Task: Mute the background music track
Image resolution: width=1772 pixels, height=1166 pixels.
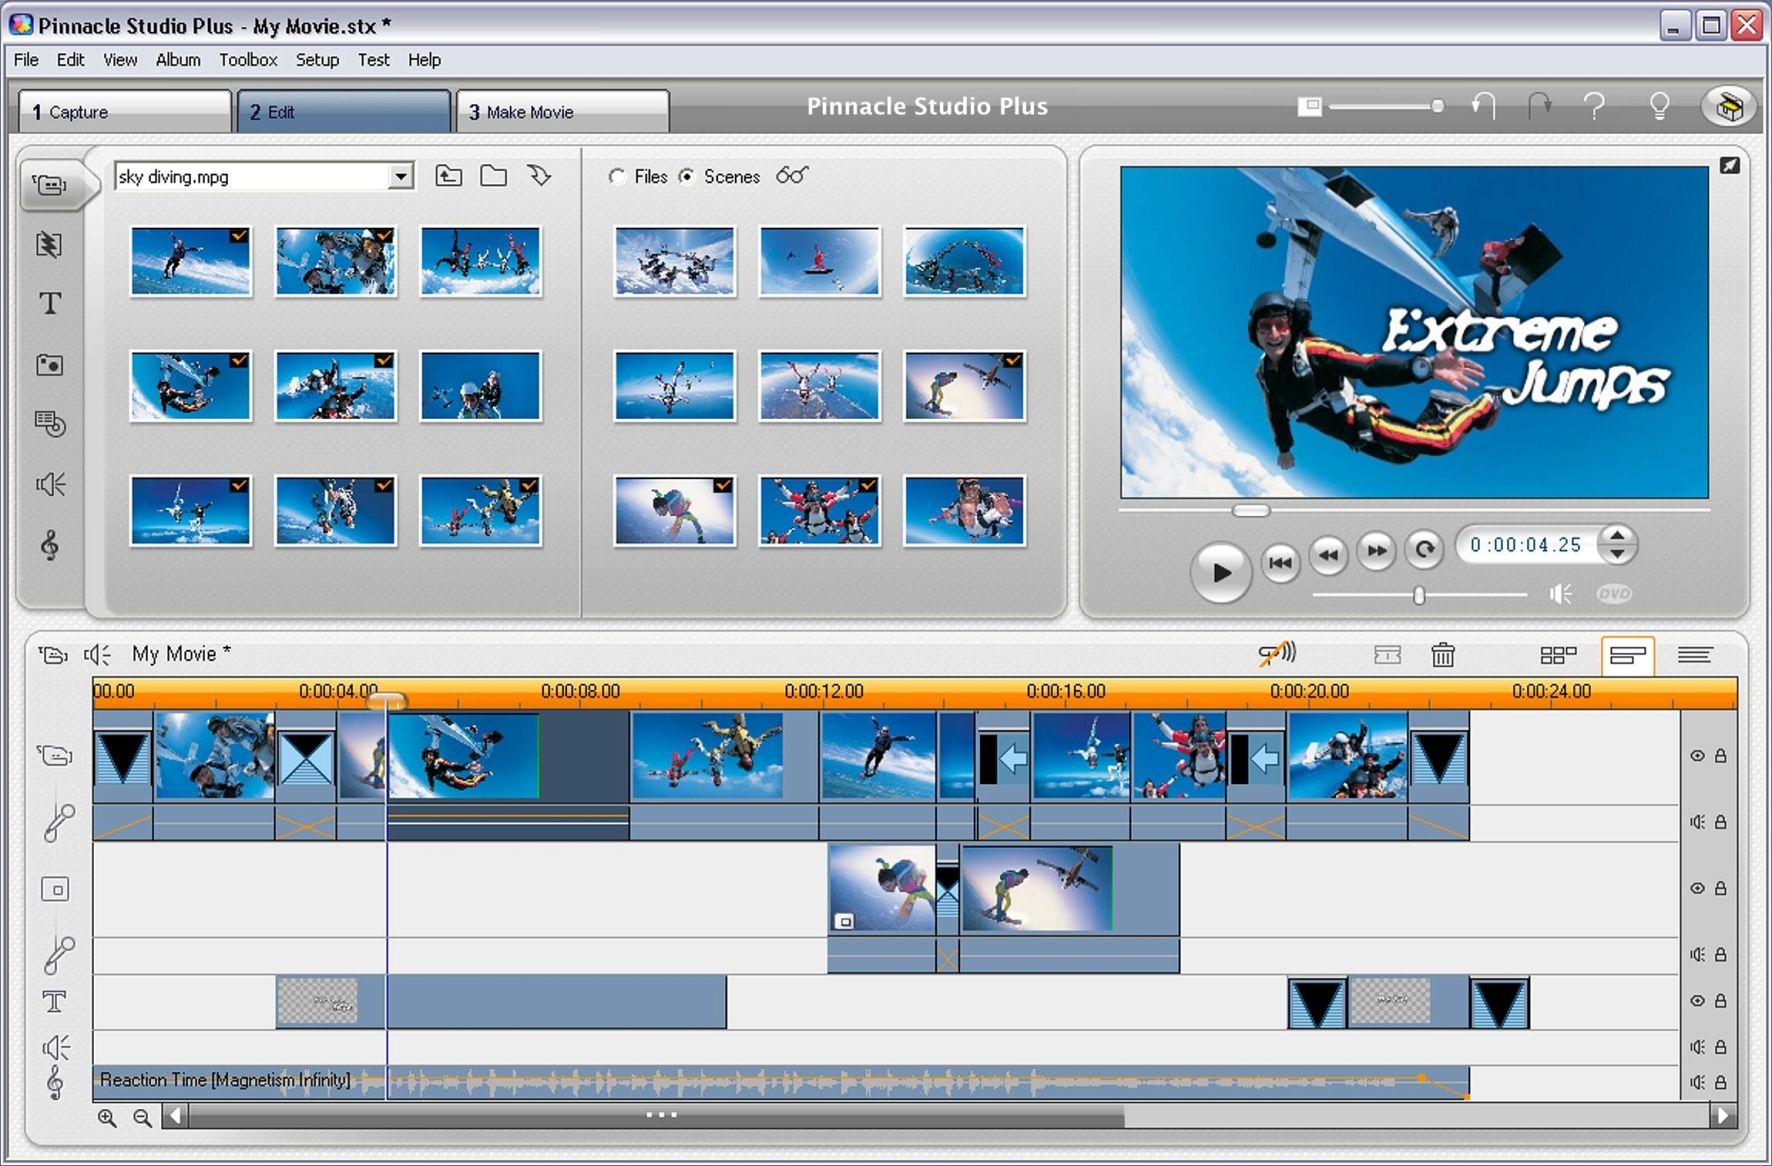Action: click(1697, 1082)
